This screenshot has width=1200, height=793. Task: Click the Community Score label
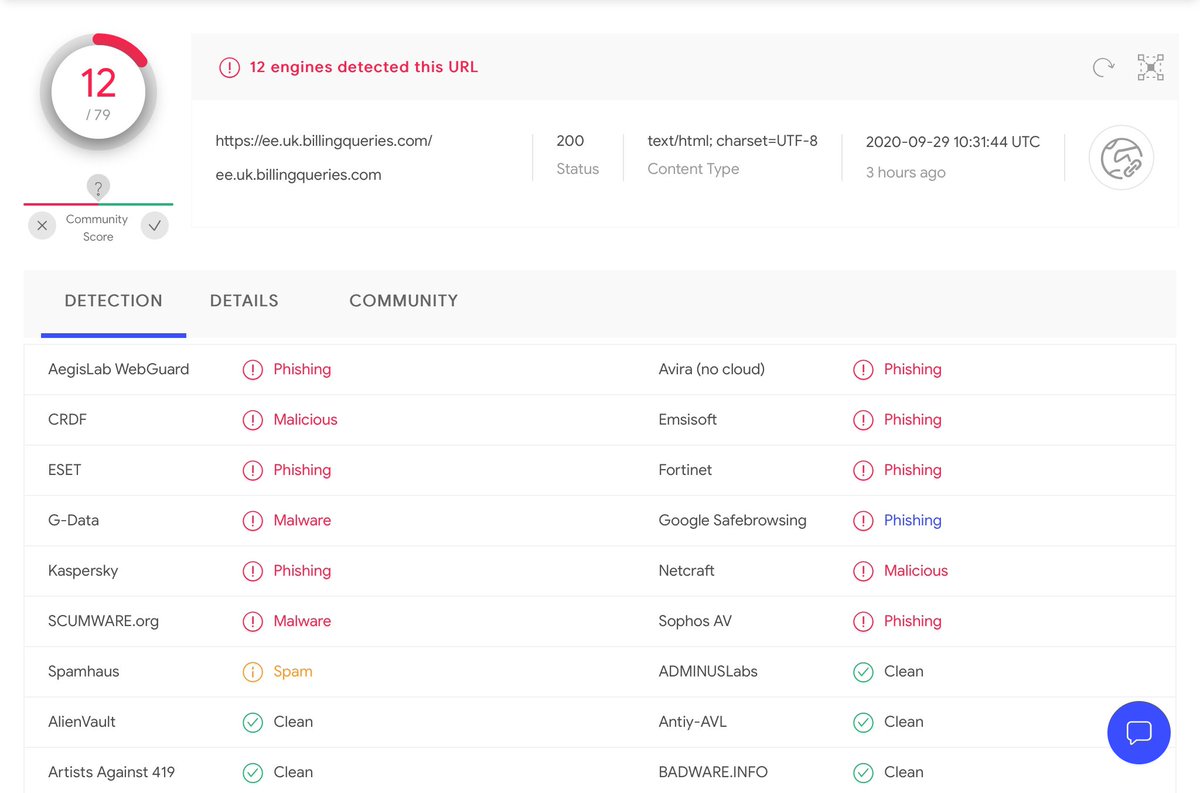(x=97, y=228)
